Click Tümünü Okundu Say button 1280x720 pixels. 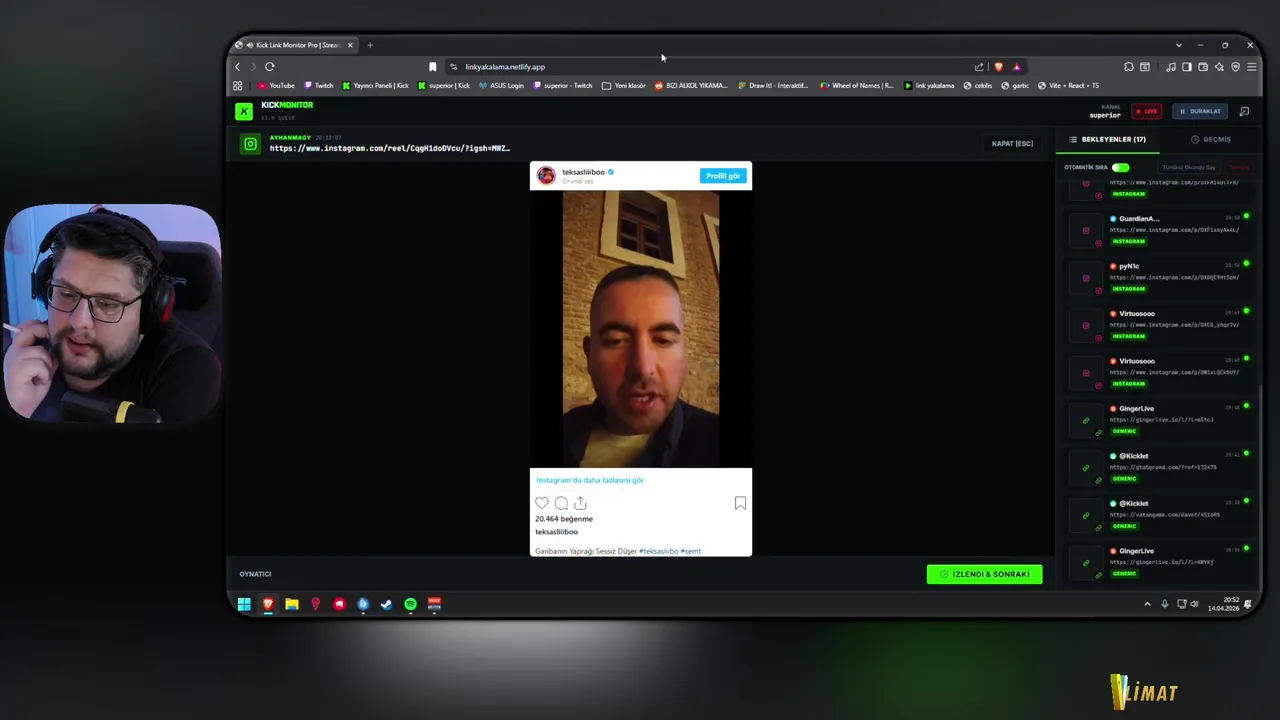[x=1189, y=168]
